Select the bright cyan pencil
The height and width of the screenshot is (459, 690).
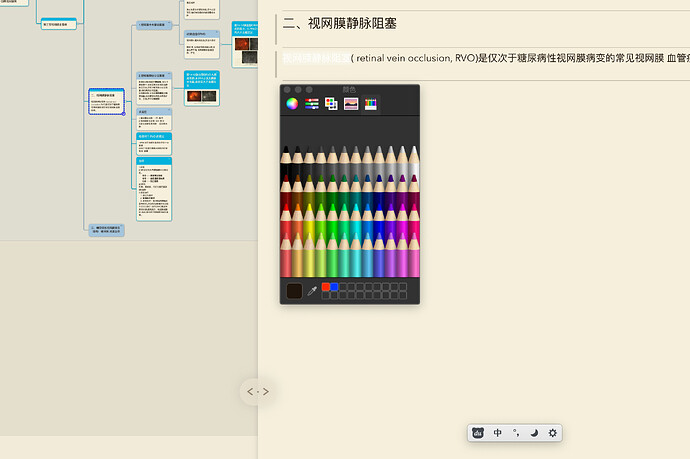356,218
